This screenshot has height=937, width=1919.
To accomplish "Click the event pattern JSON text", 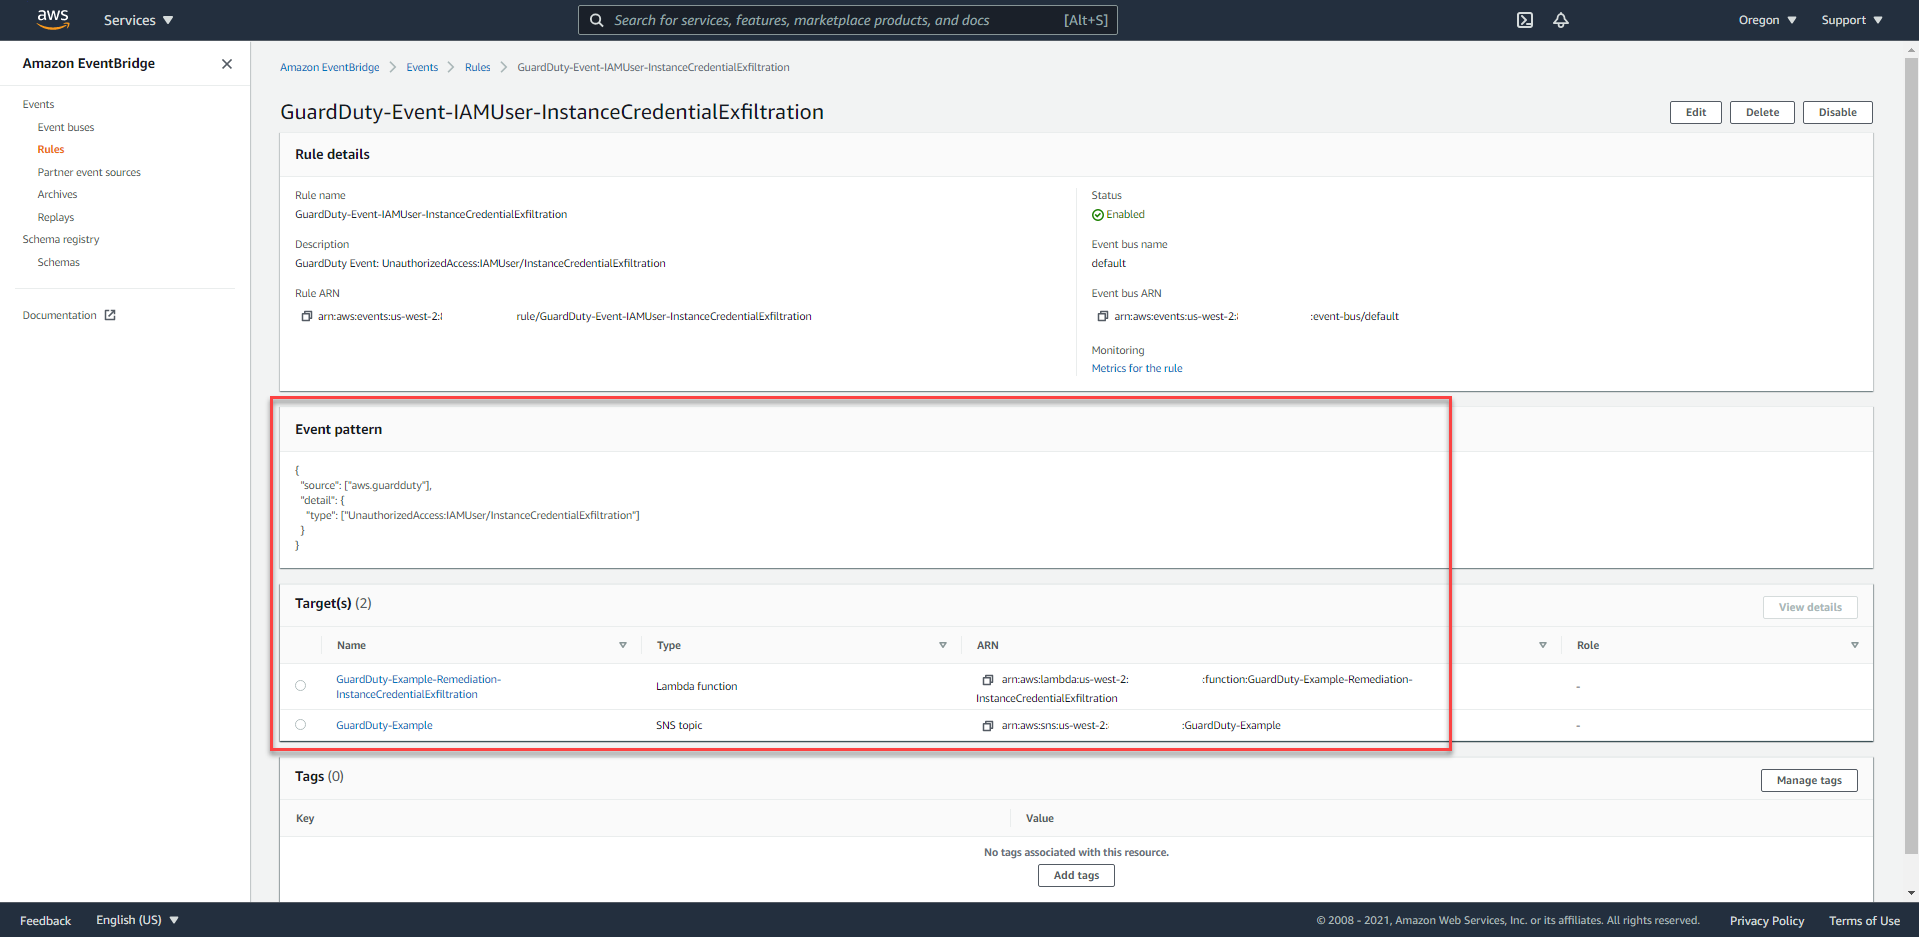I will tap(467, 508).
